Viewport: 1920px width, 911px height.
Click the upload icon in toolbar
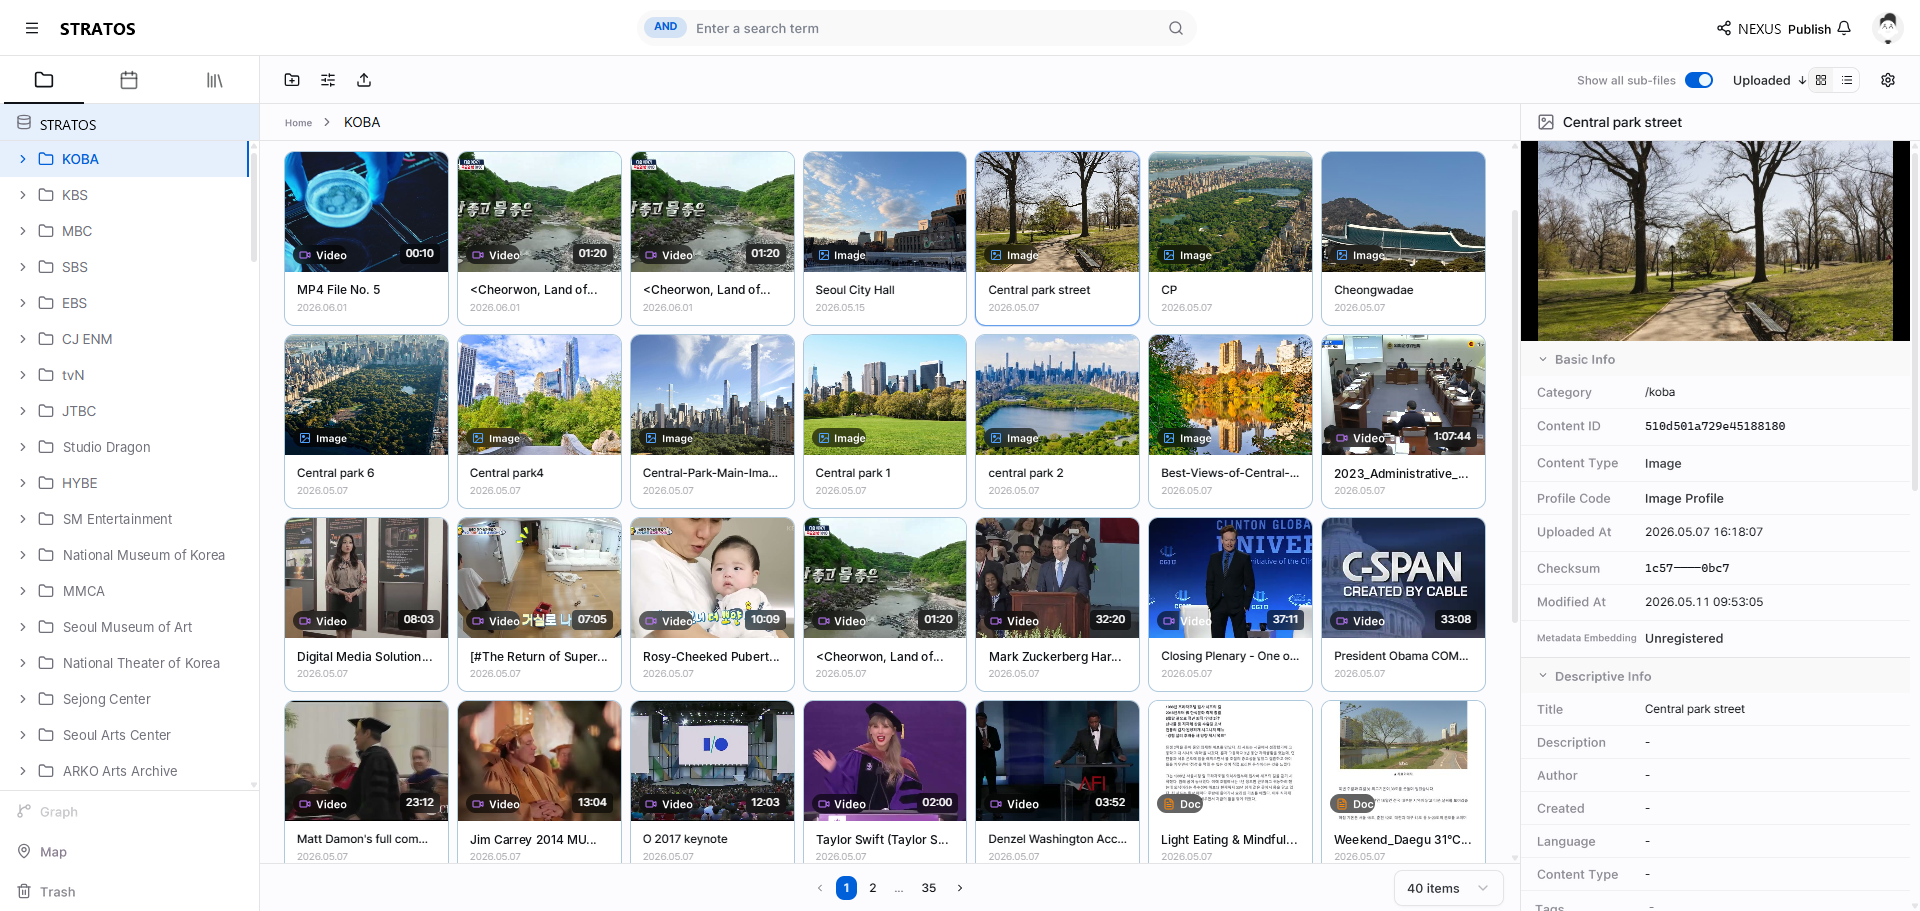tap(364, 80)
